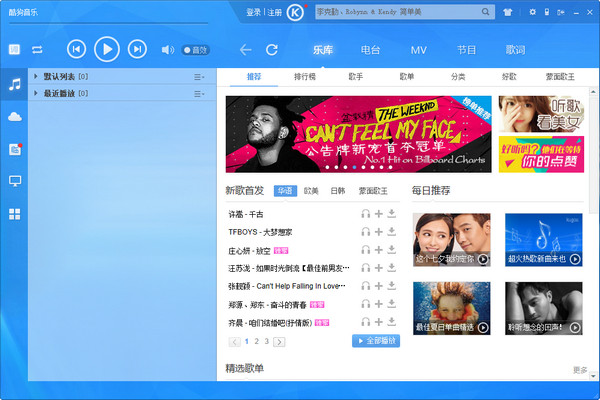Switch to the 电台 main tab
Screen dimensions: 600x400
pos(370,50)
